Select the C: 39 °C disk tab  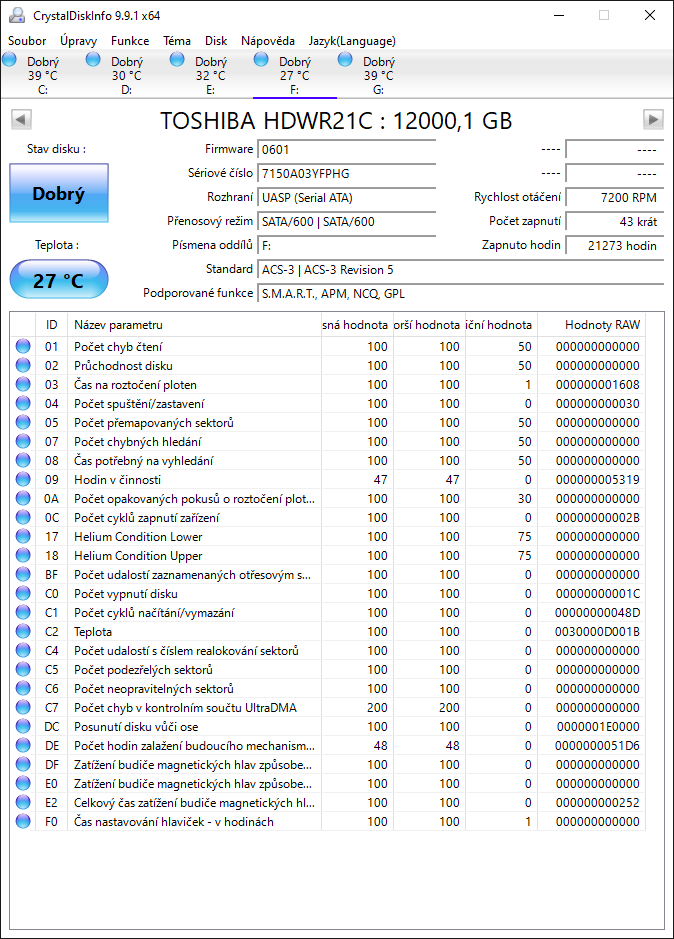pos(43,75)
